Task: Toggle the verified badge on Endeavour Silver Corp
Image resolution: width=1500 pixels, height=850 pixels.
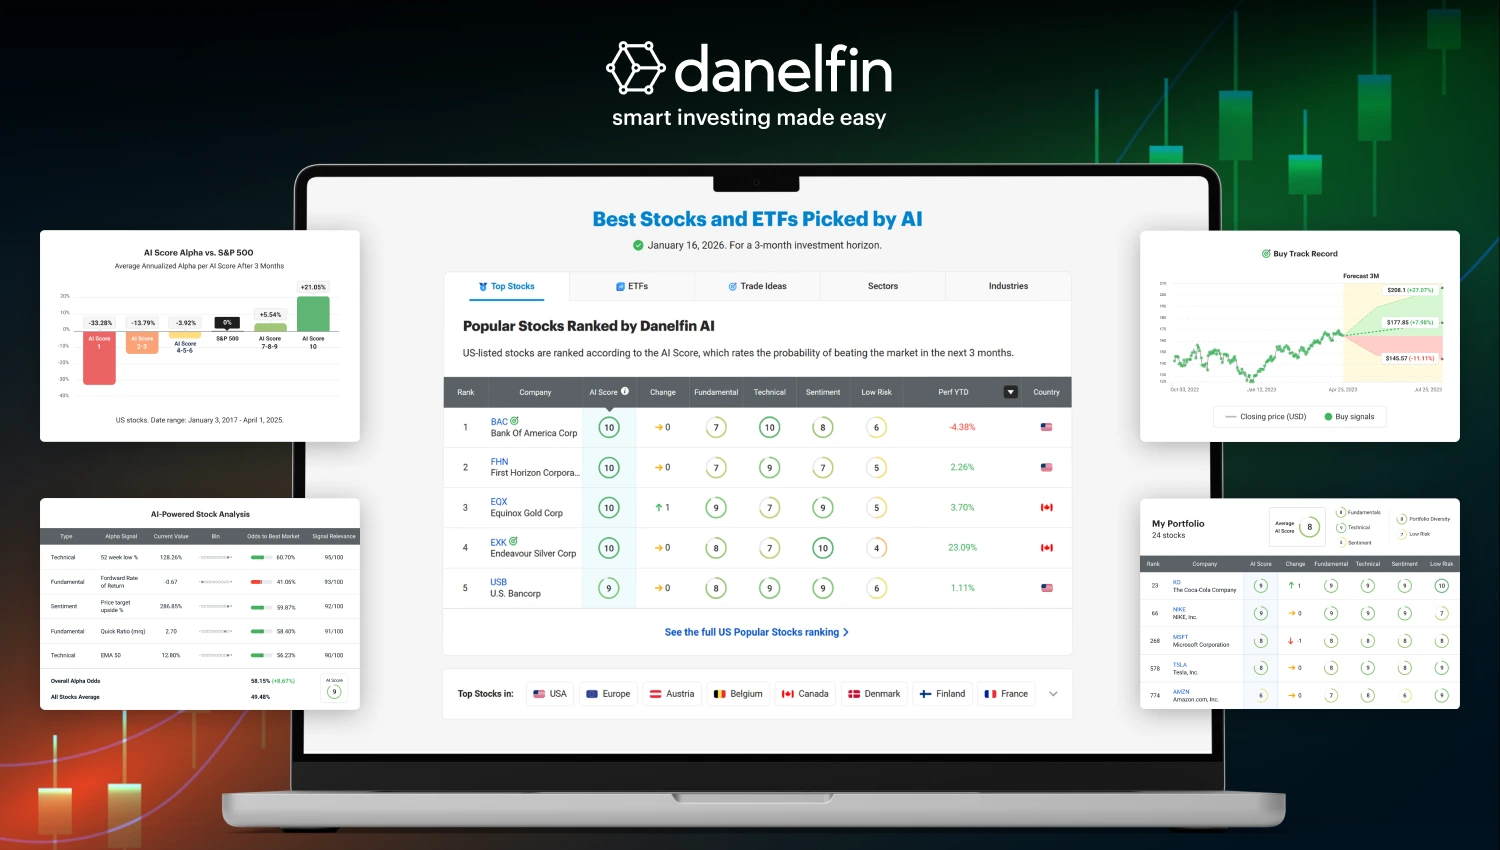Action: pyautogui.click(x=511, y=540)
